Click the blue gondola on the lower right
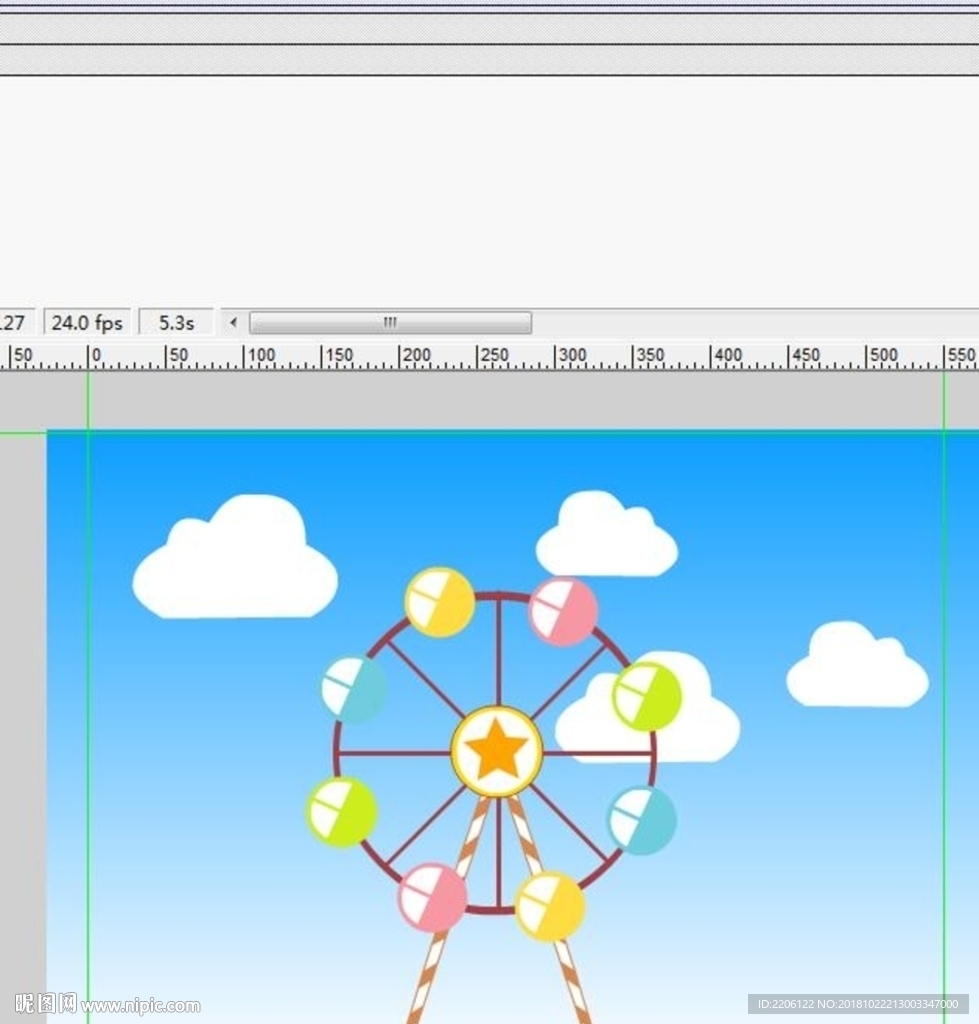Screen dimensions: 979x1024 click(x=642, y=820)
